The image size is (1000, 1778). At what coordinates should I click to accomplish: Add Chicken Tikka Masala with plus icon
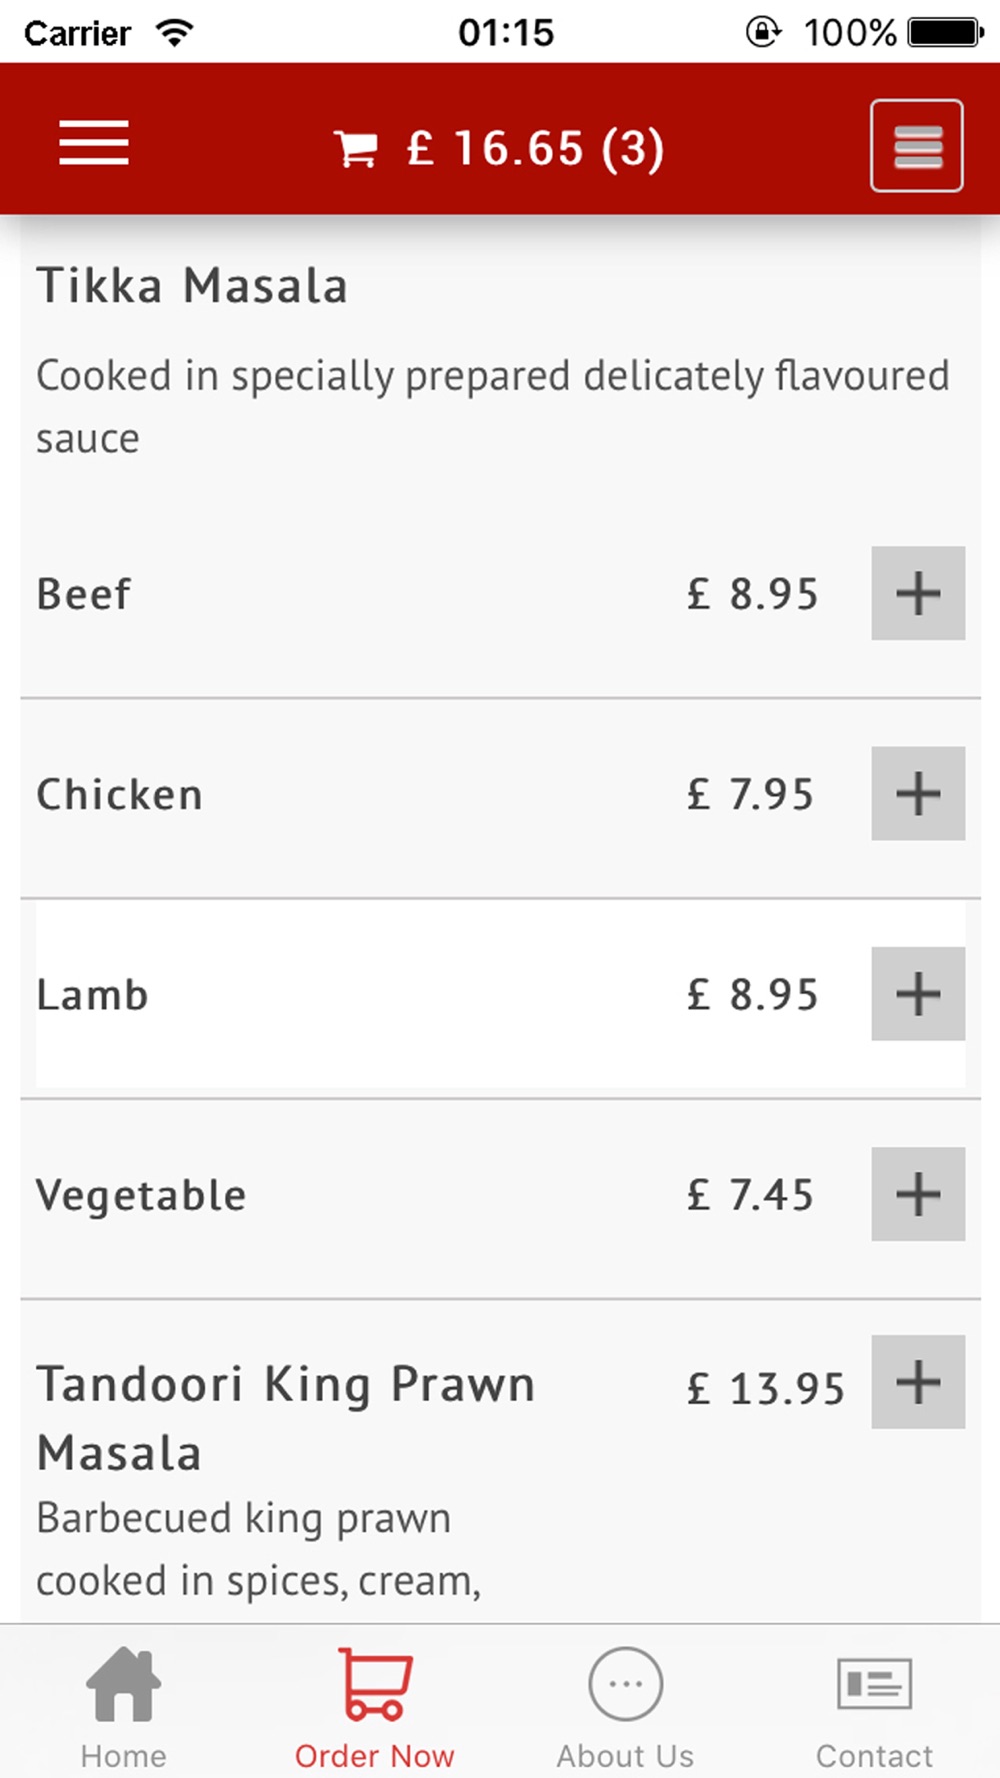click(x=918, y=793)
